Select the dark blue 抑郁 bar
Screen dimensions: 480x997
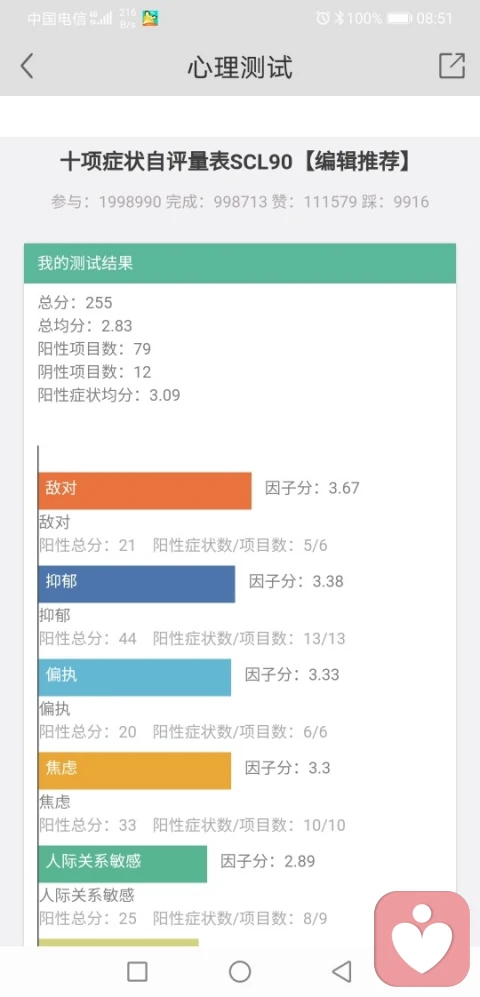137,584
